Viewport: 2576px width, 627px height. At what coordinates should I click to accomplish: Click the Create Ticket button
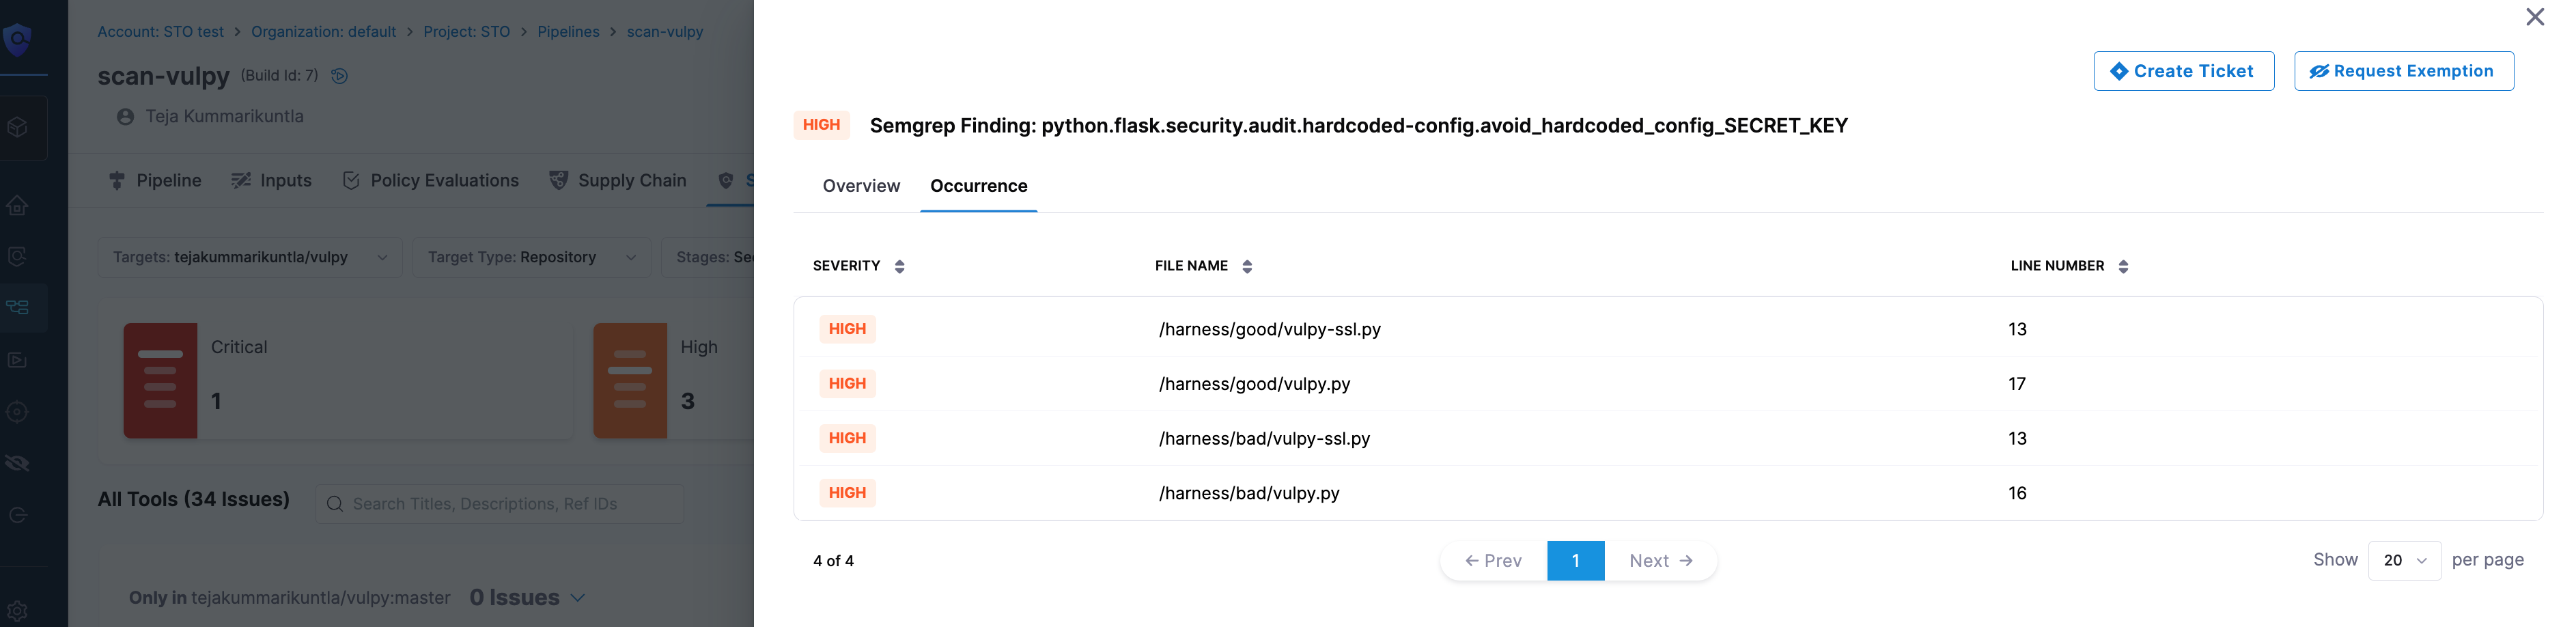pos(2182,71)
